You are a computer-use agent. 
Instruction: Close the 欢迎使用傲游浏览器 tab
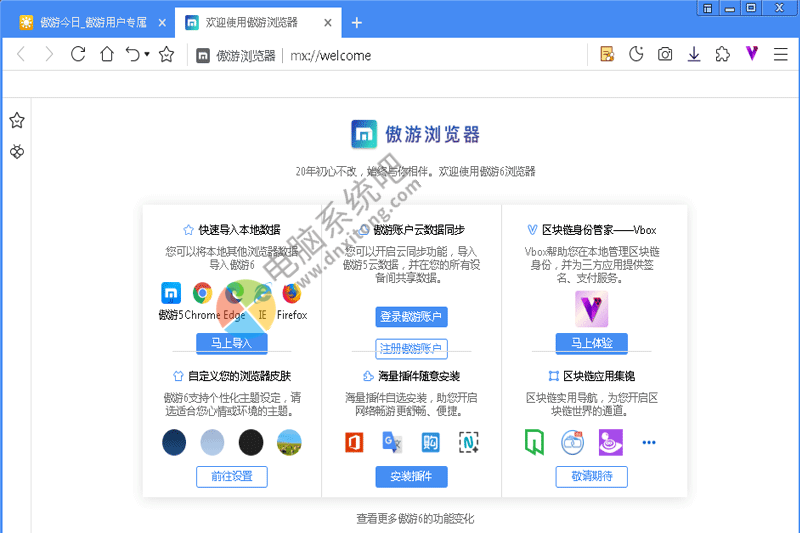tap(328, 22)
